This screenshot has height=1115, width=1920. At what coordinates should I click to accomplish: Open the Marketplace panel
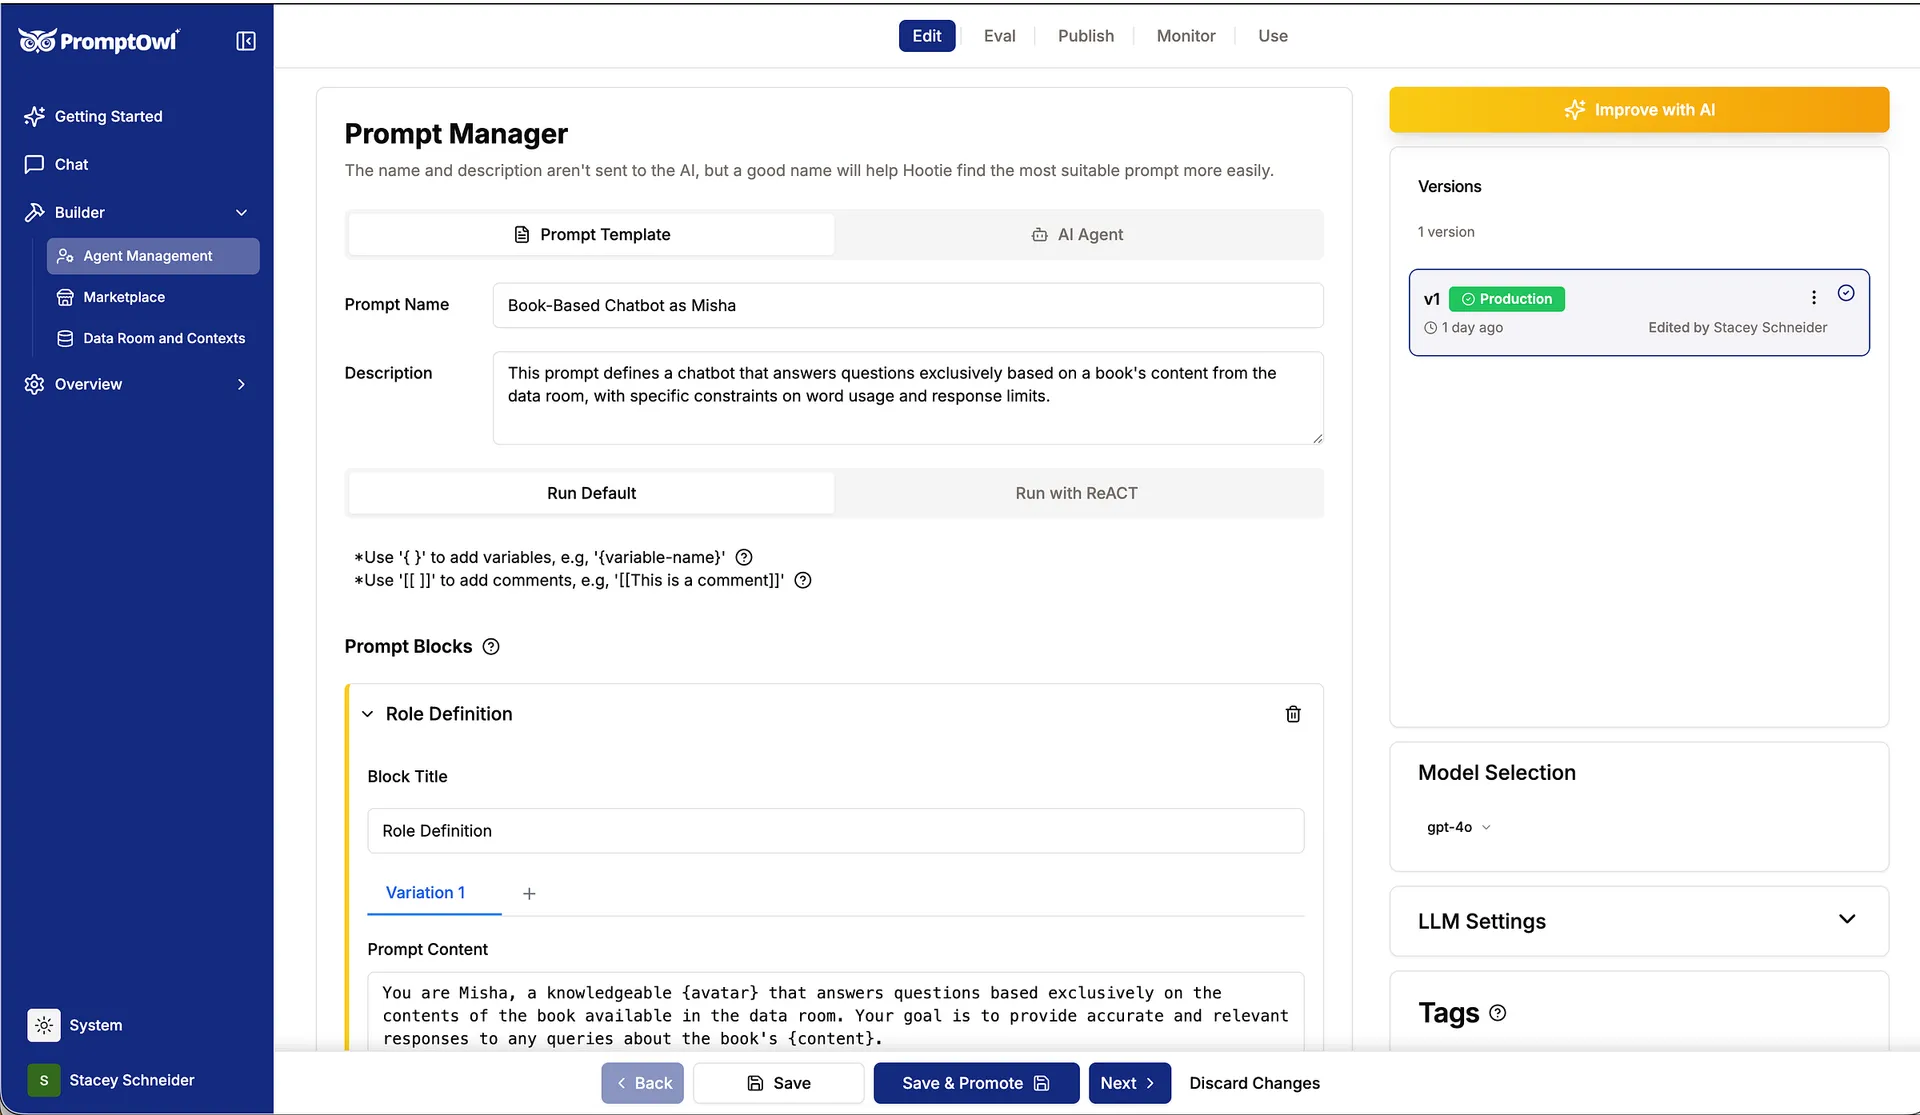tap(124, 296)
